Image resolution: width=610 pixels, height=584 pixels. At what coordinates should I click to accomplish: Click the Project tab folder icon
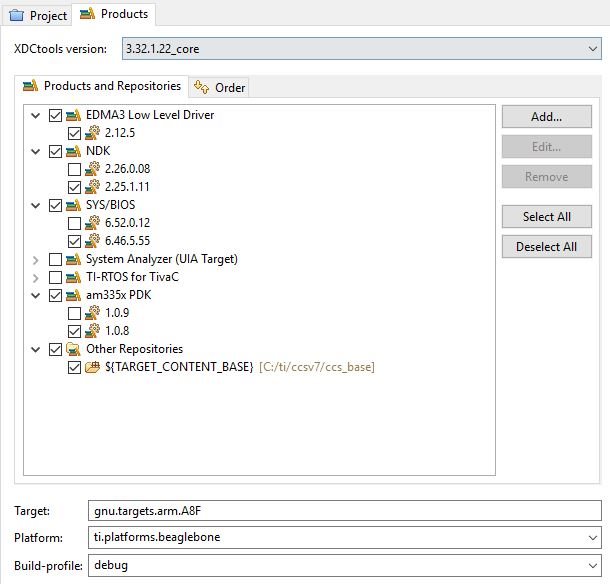pyautogui.click(x=16, y=16)
